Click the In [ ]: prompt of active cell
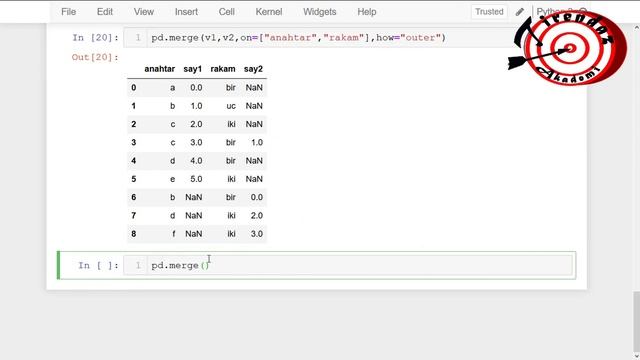Viewport: 640px width, 360px height. (98, 265)
